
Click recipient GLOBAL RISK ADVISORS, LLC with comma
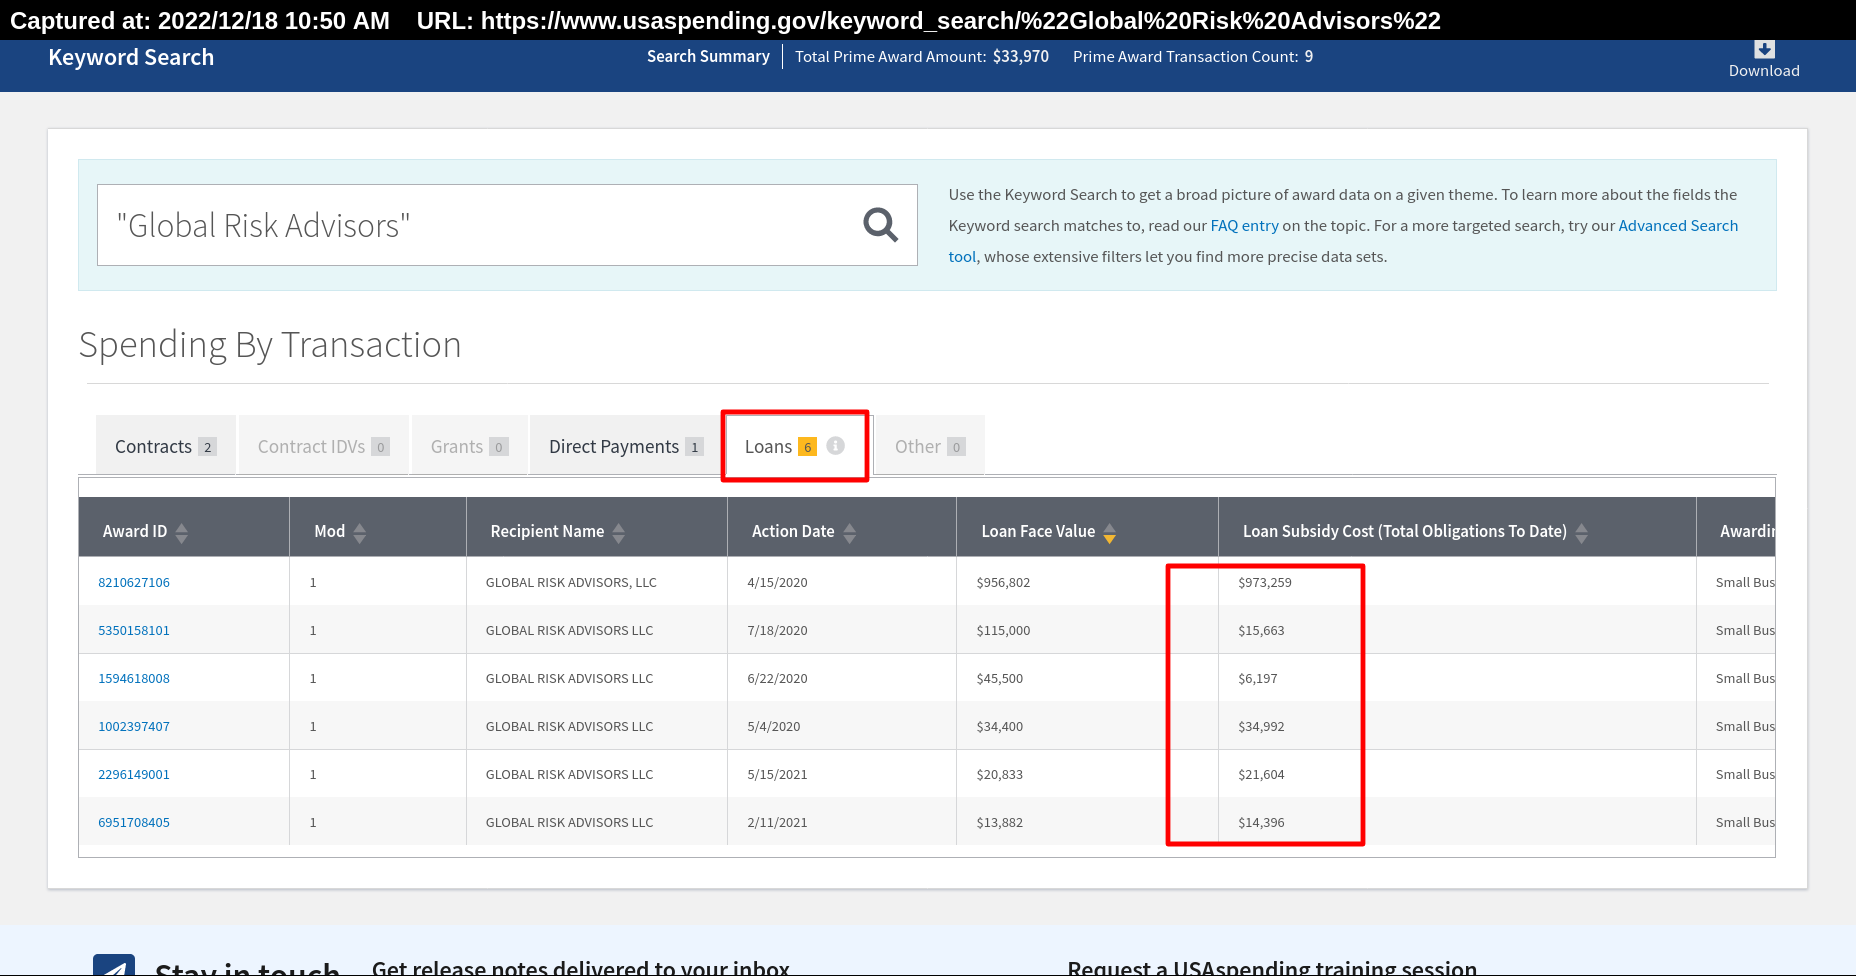tap(571, 582)
